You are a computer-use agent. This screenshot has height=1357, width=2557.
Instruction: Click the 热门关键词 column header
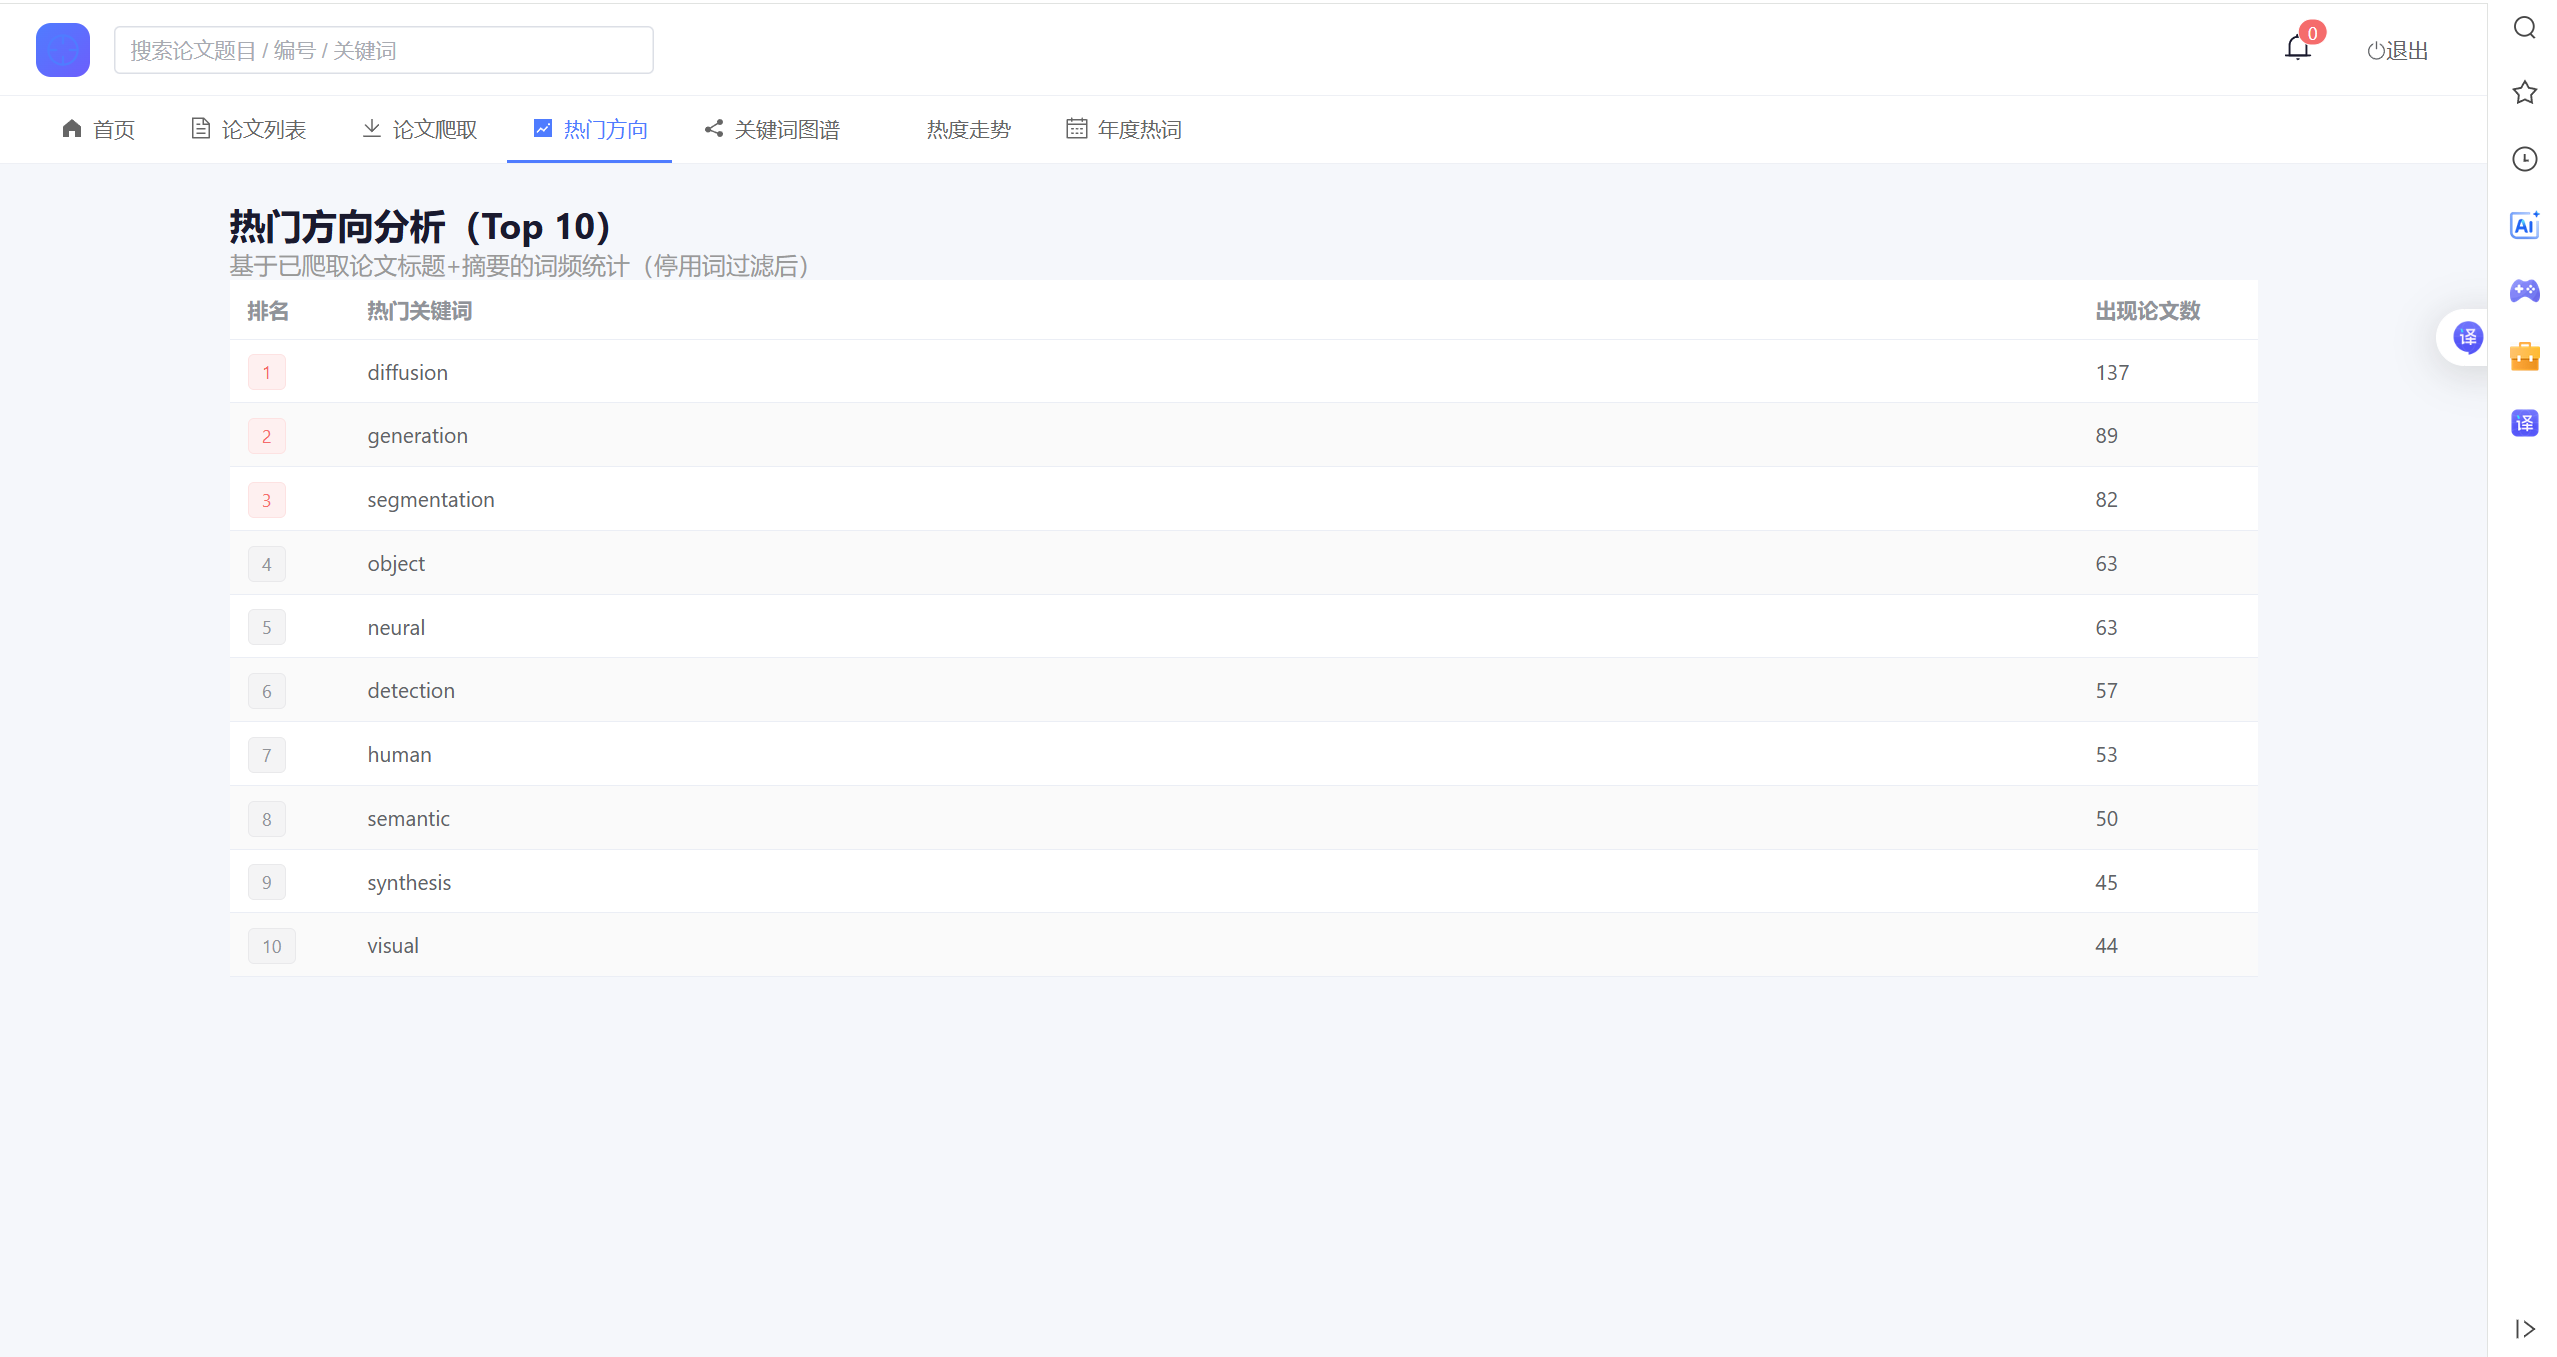(x=419, y=311)
